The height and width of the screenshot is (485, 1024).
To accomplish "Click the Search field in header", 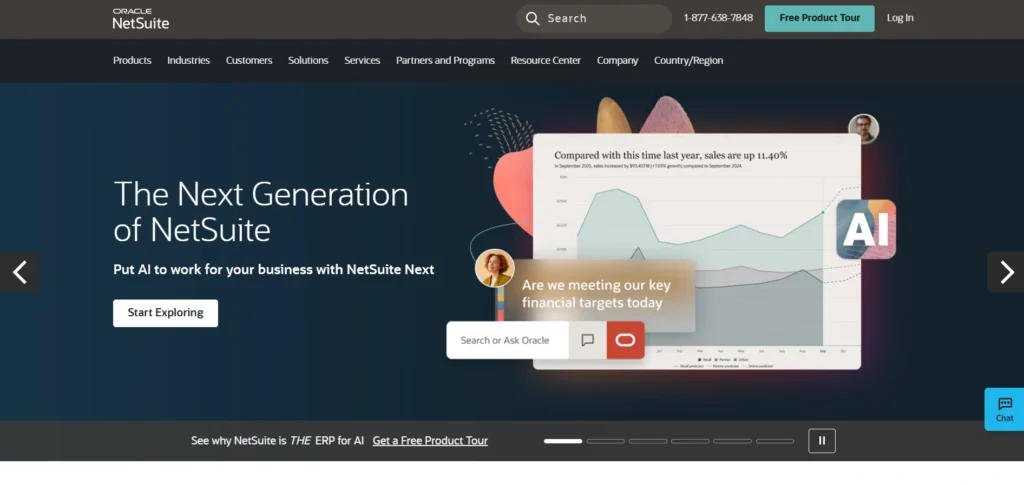I will tap(594, 18).
